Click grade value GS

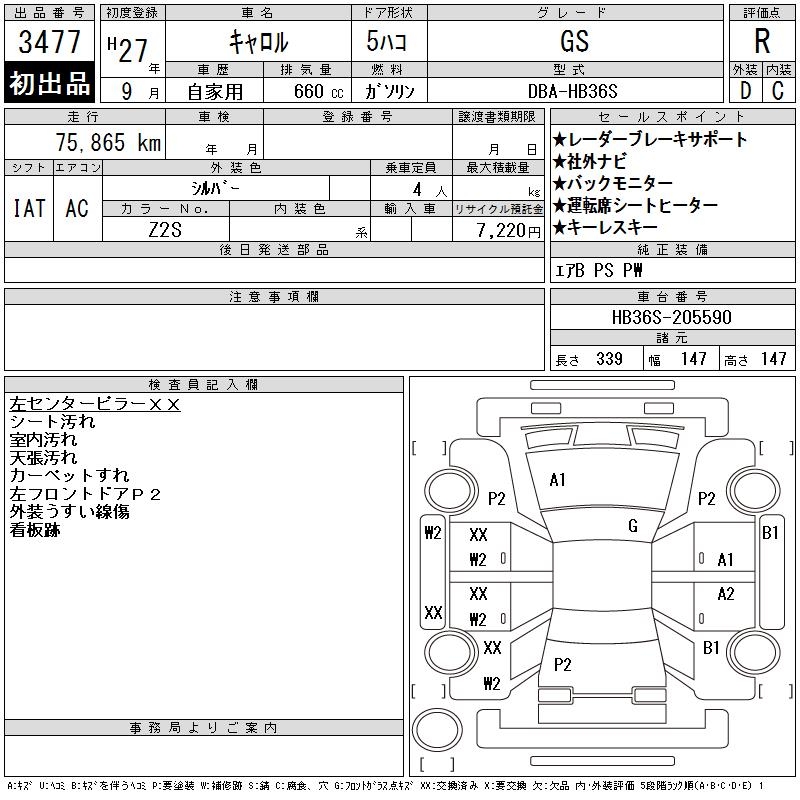click(x=574, y=41)
